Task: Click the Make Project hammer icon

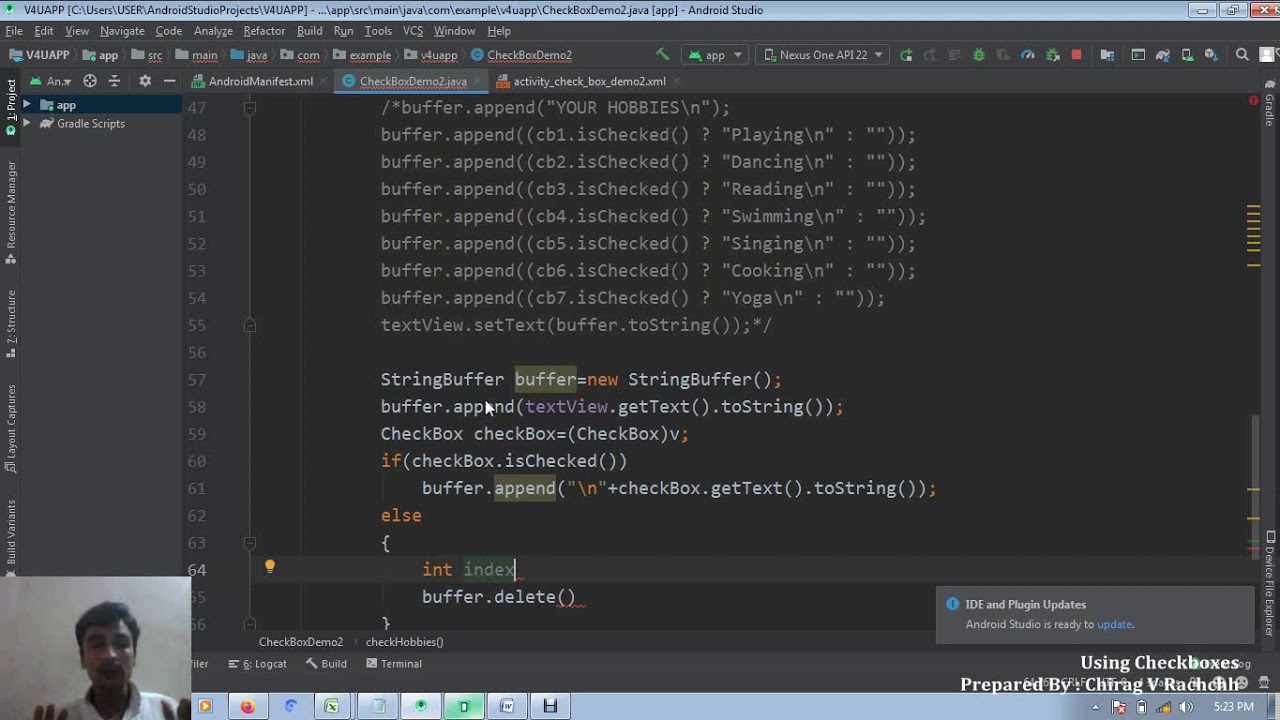Action: coord(662,55)
